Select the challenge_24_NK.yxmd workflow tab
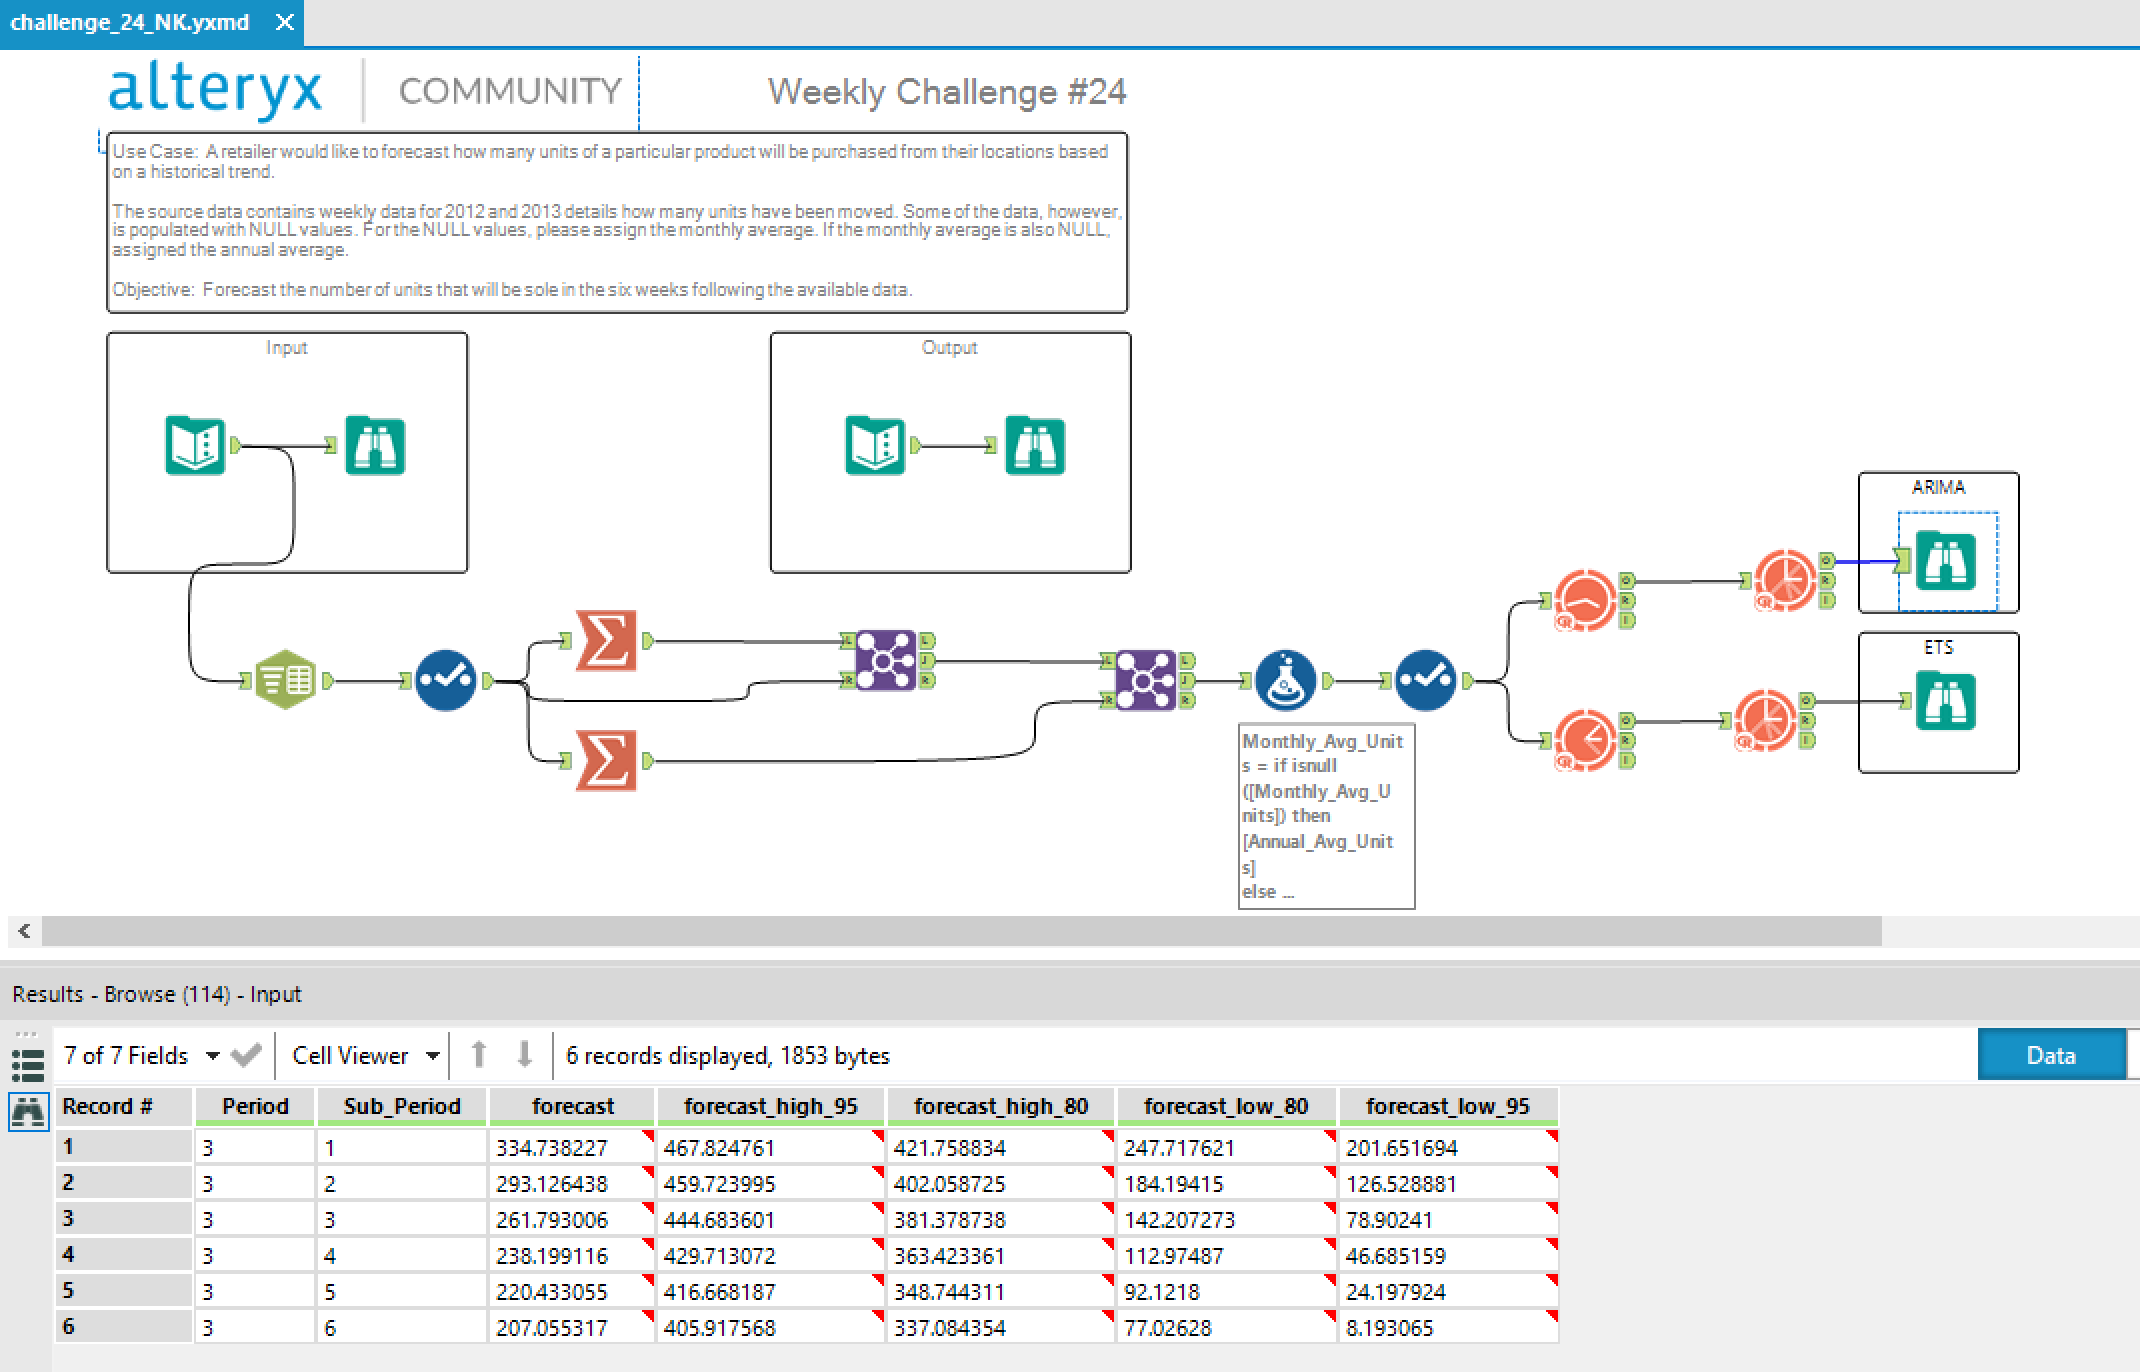The image size is (2140, 1372). point(130,22)
